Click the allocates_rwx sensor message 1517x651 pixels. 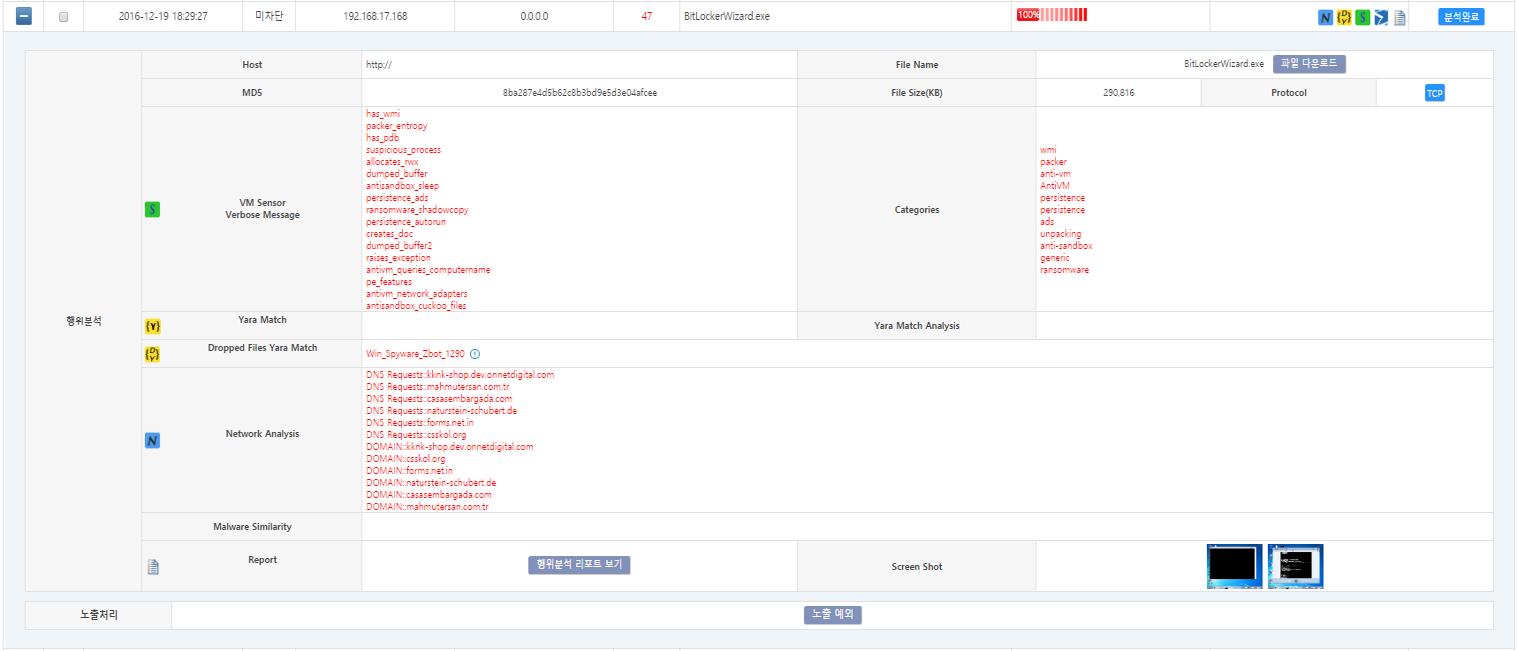pyautogui.click(x=392, y=162)
